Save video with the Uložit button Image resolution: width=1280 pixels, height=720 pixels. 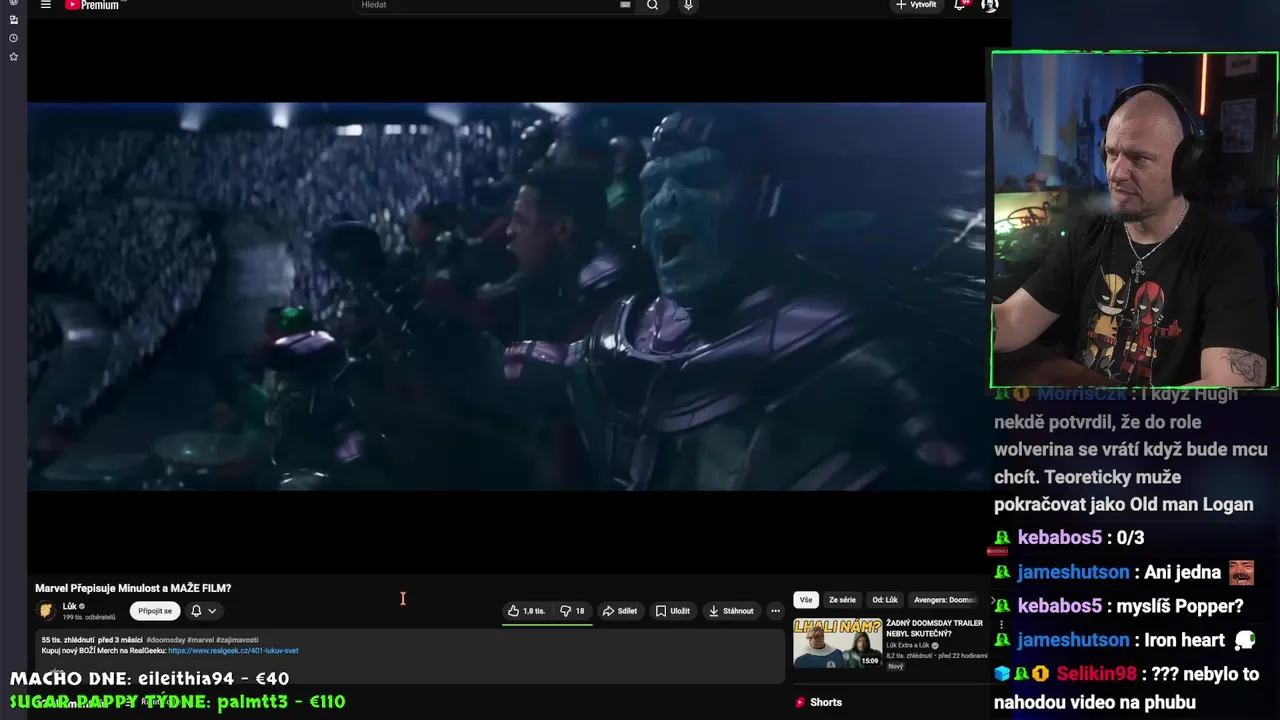673,611
